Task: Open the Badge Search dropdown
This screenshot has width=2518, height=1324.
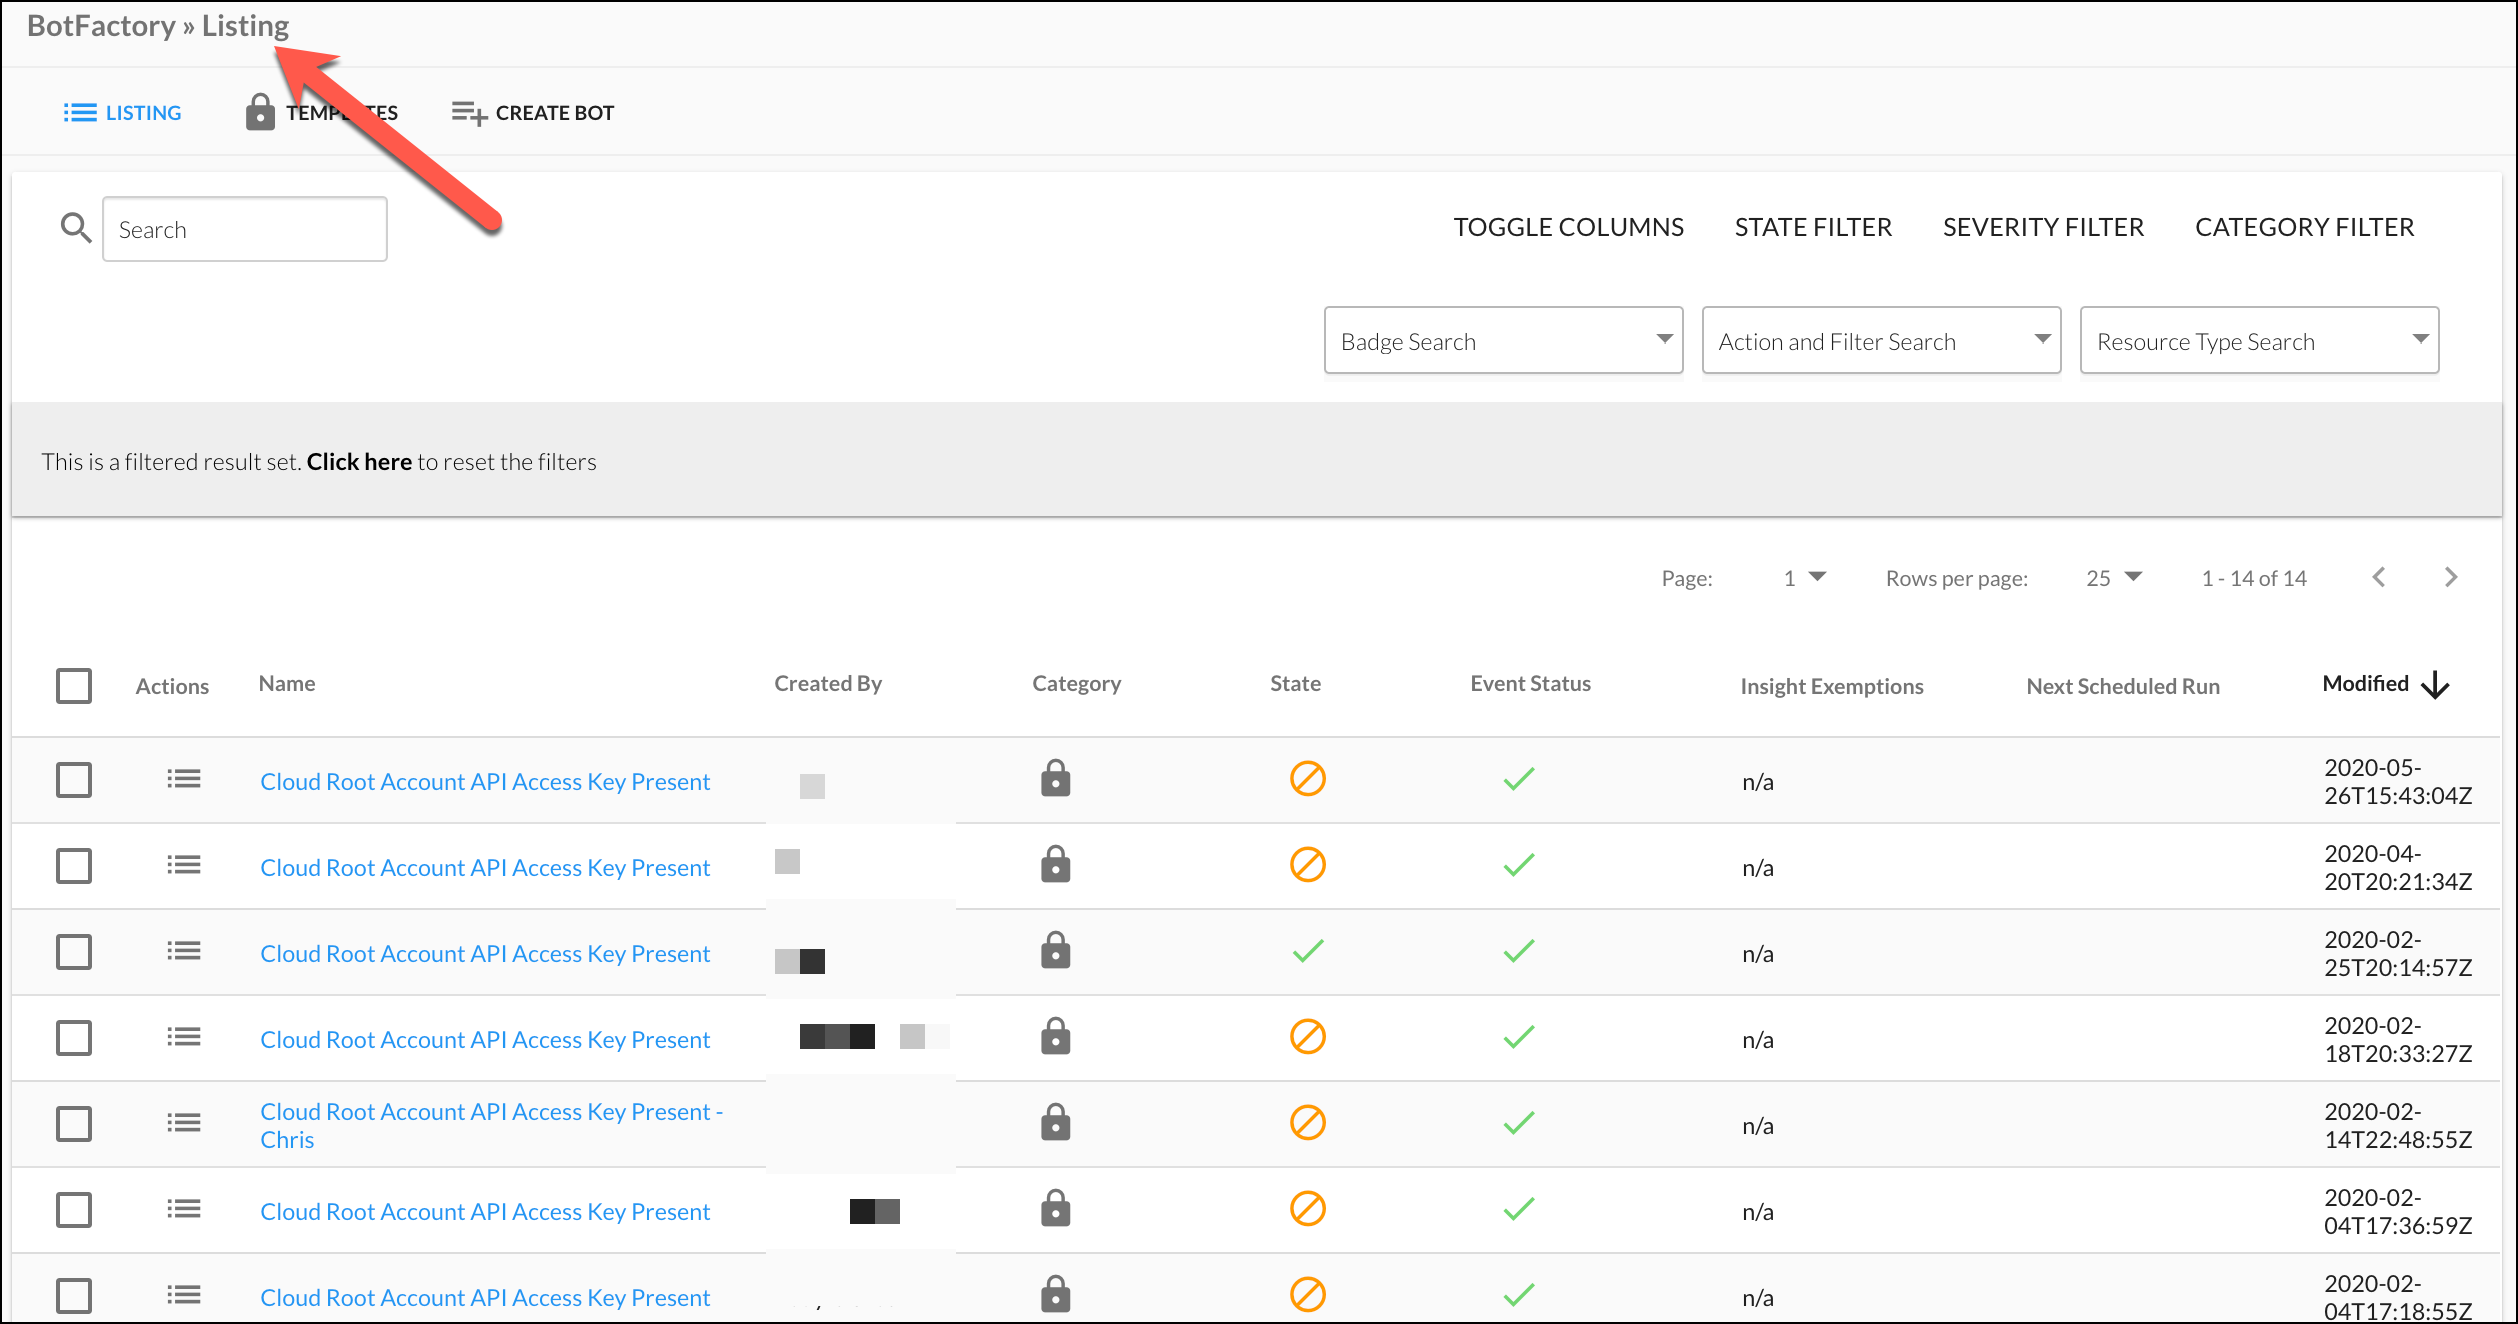Action: [x=1502, y=341]
